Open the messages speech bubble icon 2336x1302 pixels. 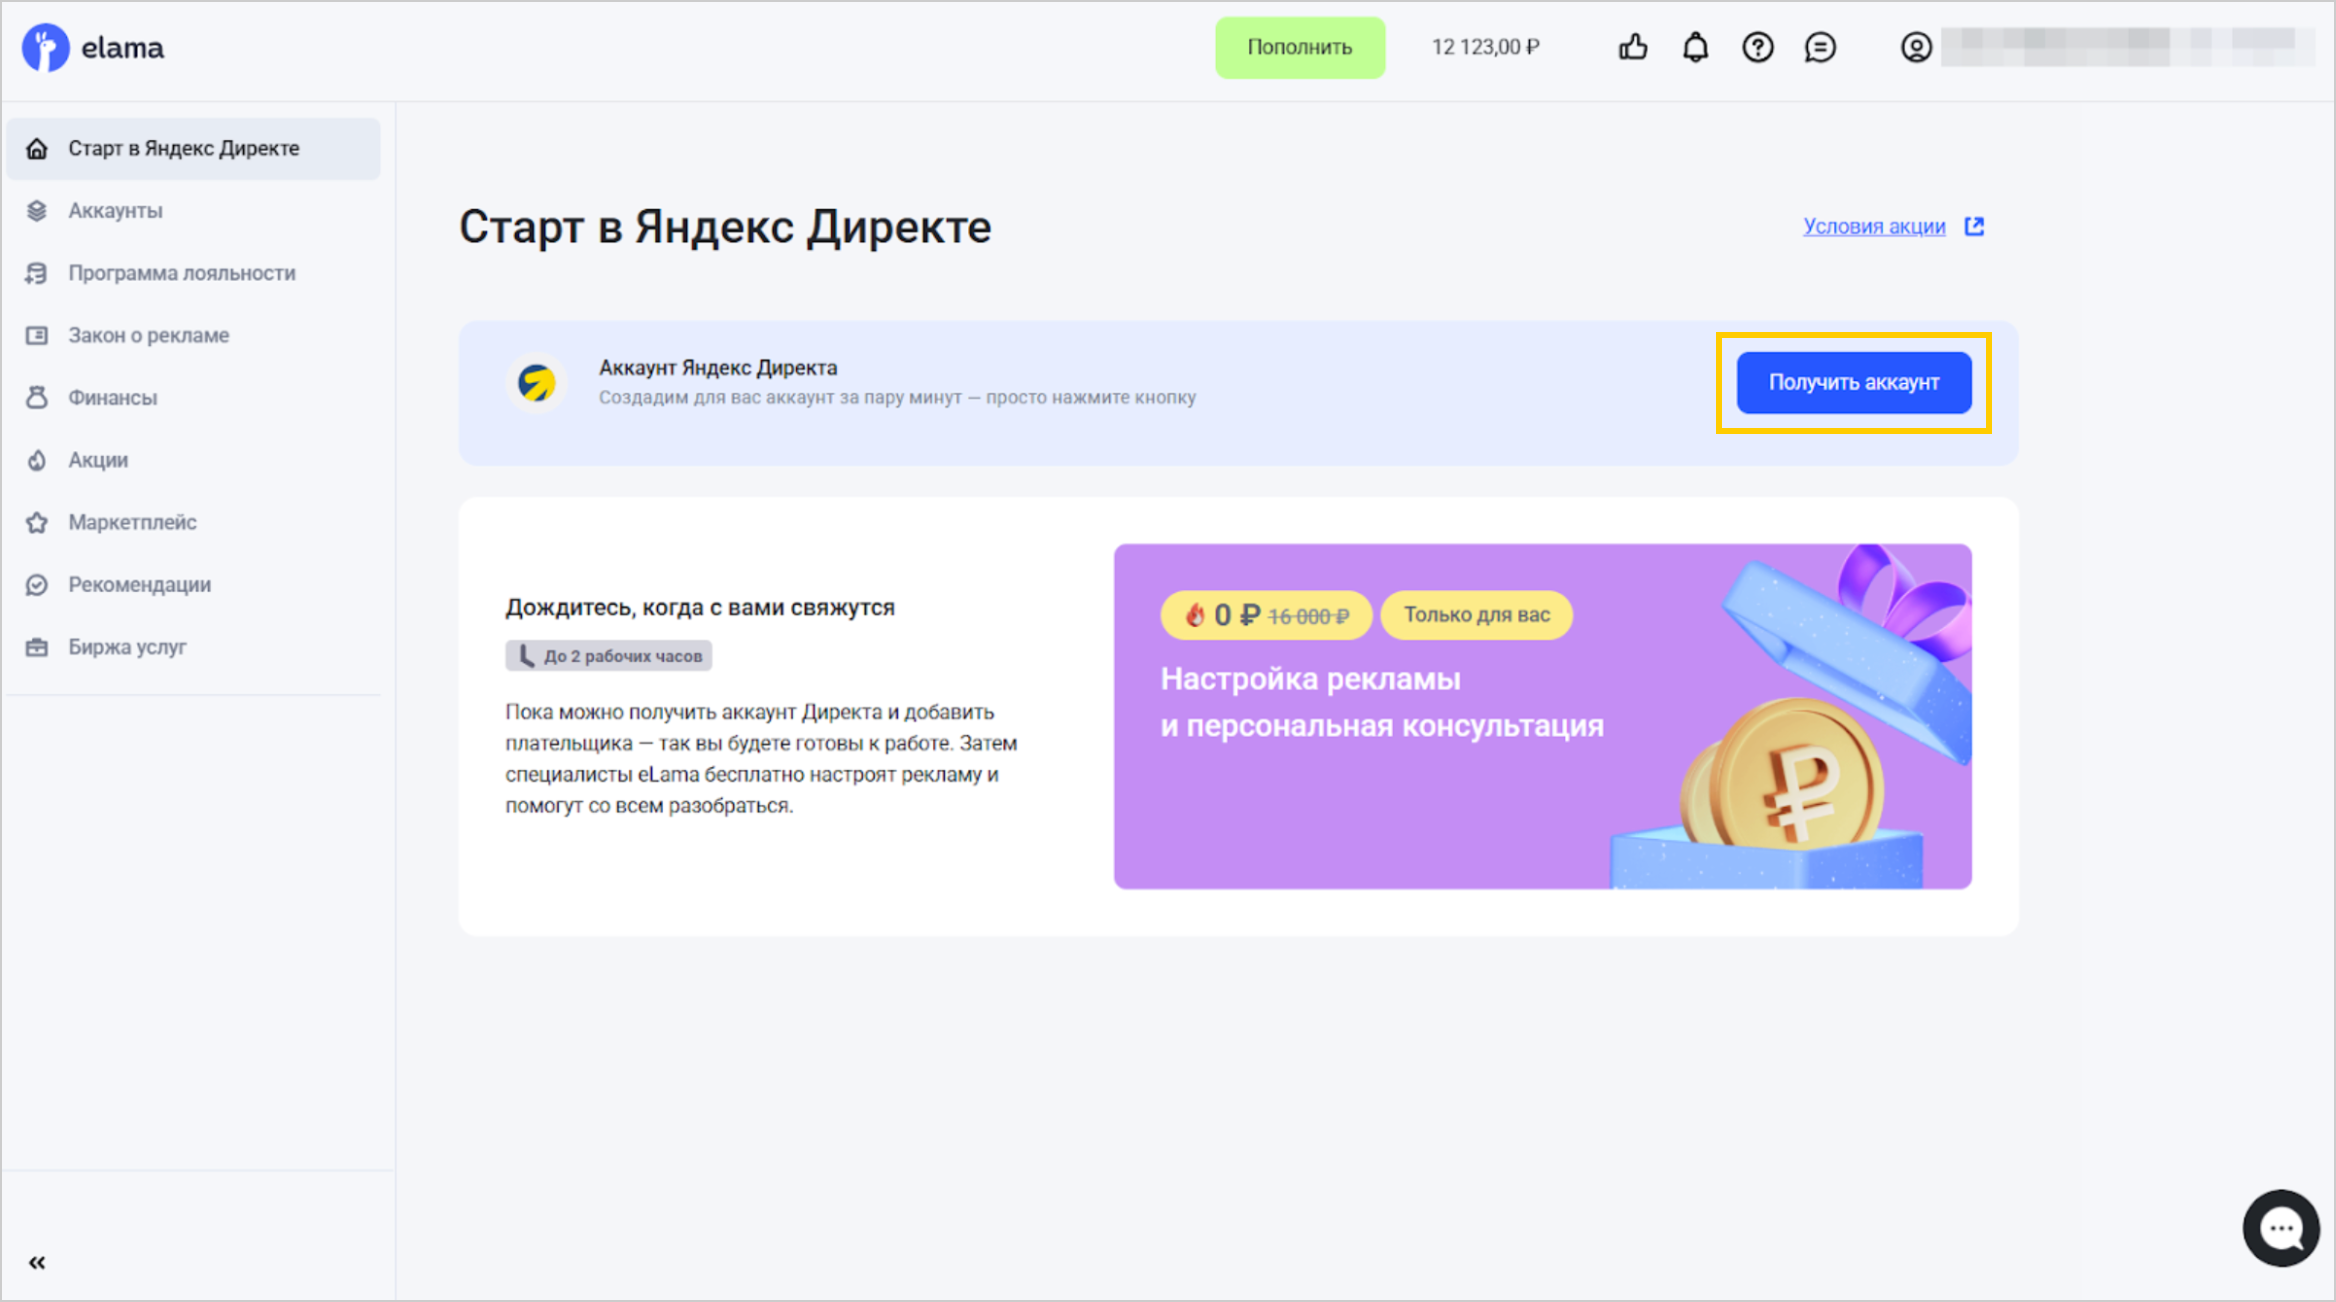1820,47
